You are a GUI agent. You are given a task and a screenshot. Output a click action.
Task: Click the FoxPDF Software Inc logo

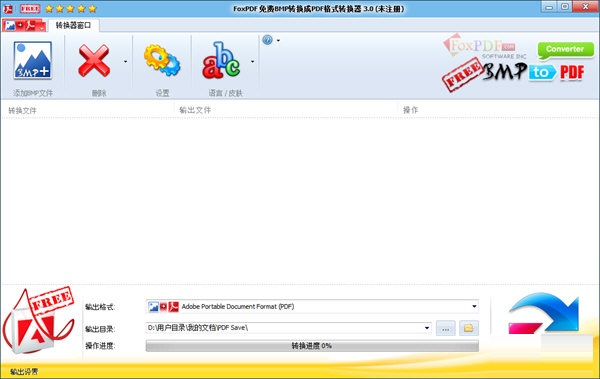point(485,46)
